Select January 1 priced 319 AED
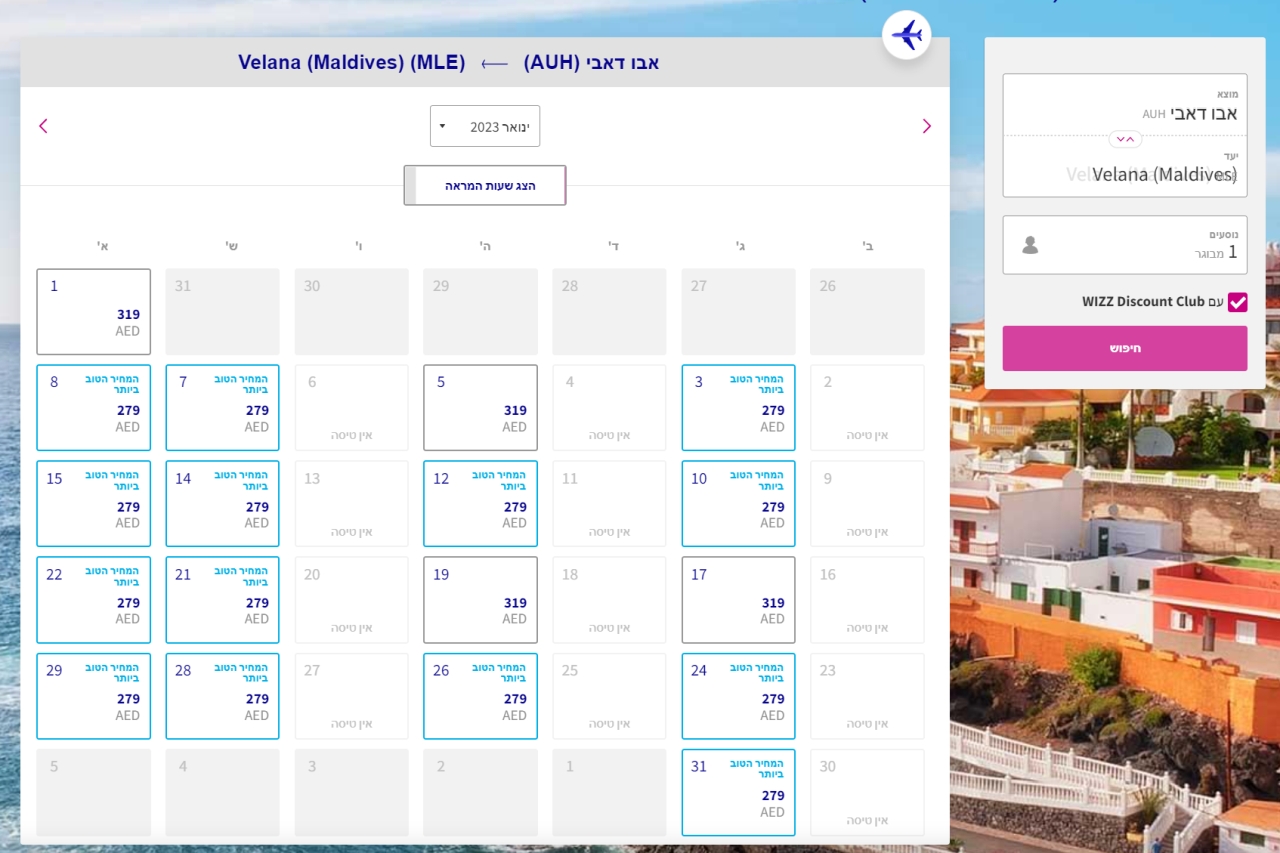 [94, 312]
